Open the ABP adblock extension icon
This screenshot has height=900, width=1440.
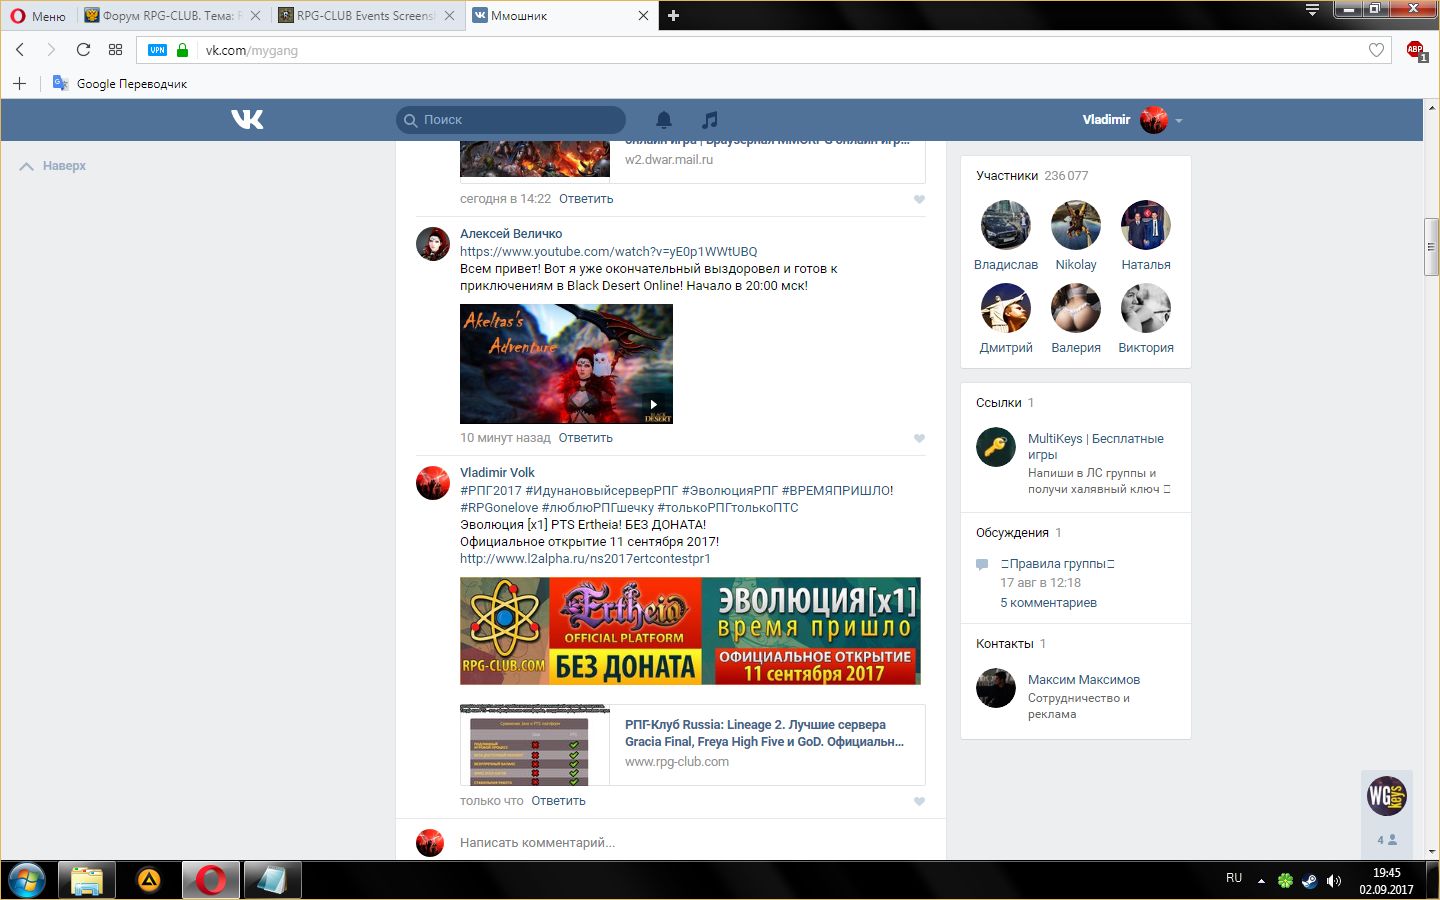coord(1415,50)
